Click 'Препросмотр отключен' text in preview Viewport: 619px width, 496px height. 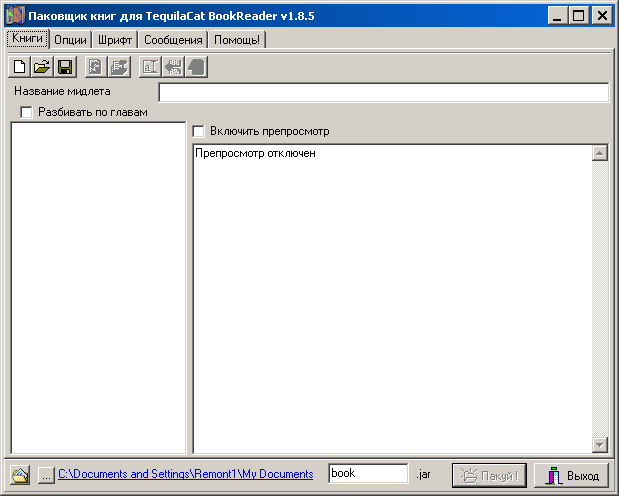point(255,153)
